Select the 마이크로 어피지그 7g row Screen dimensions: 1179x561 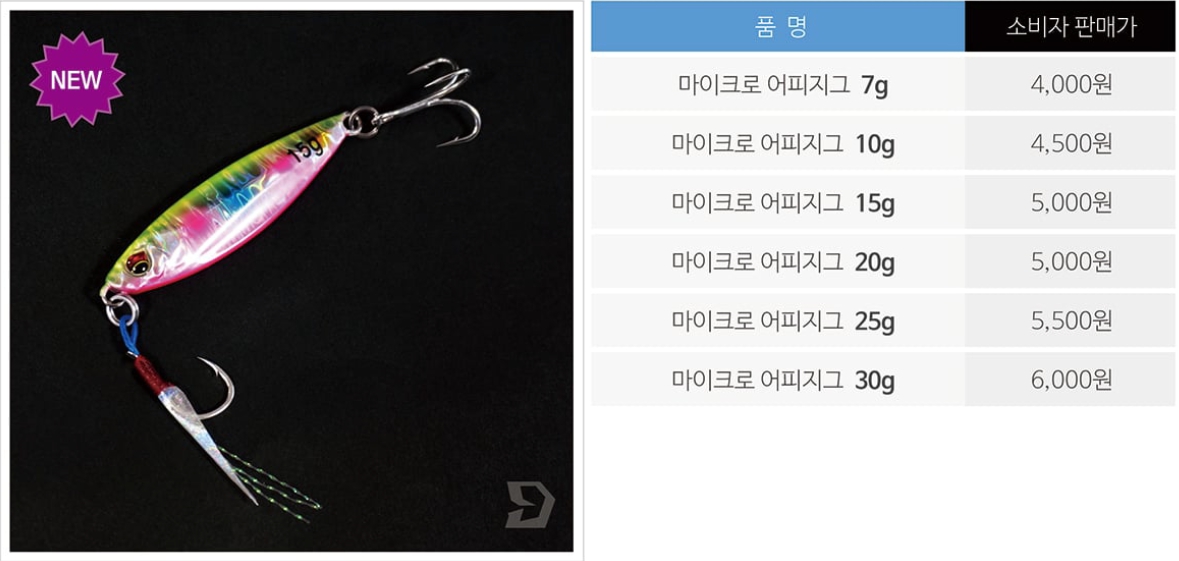(883, 84)
